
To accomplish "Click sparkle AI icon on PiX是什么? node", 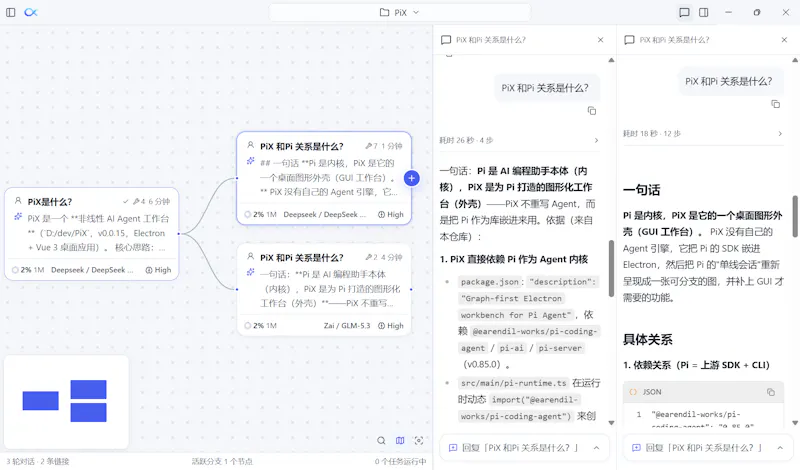I will pyautogui.click(x=18, y=217).
